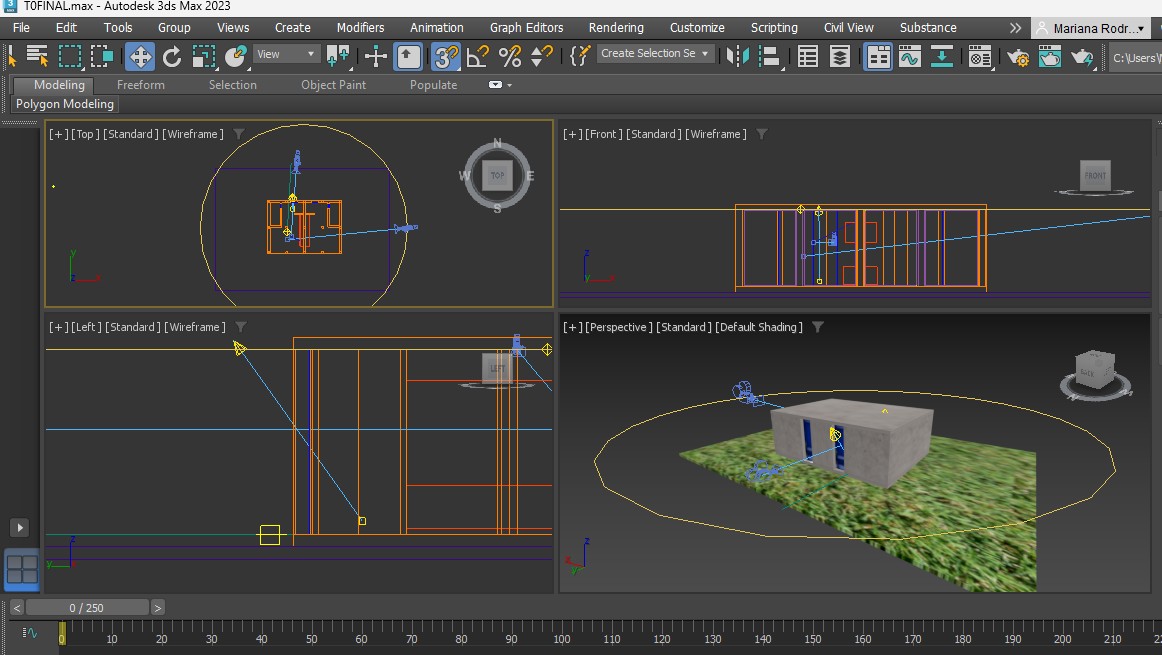The image size is (1162, 655).
Task: Expand the Create Selection Set dropdown
Action: (x=705, y=54)
